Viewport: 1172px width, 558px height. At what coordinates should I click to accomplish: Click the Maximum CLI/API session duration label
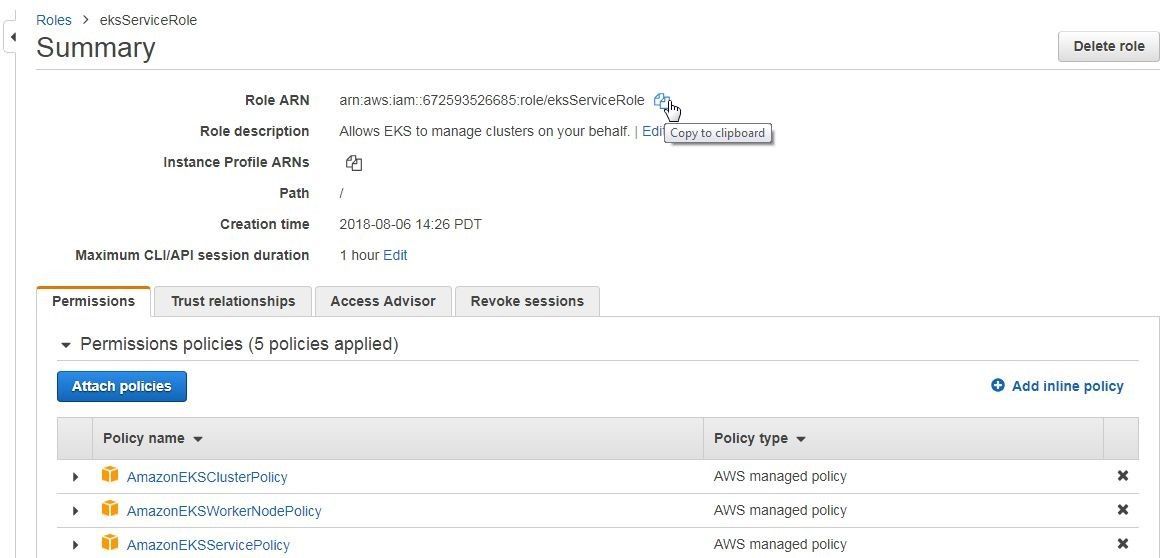[192, 255]
